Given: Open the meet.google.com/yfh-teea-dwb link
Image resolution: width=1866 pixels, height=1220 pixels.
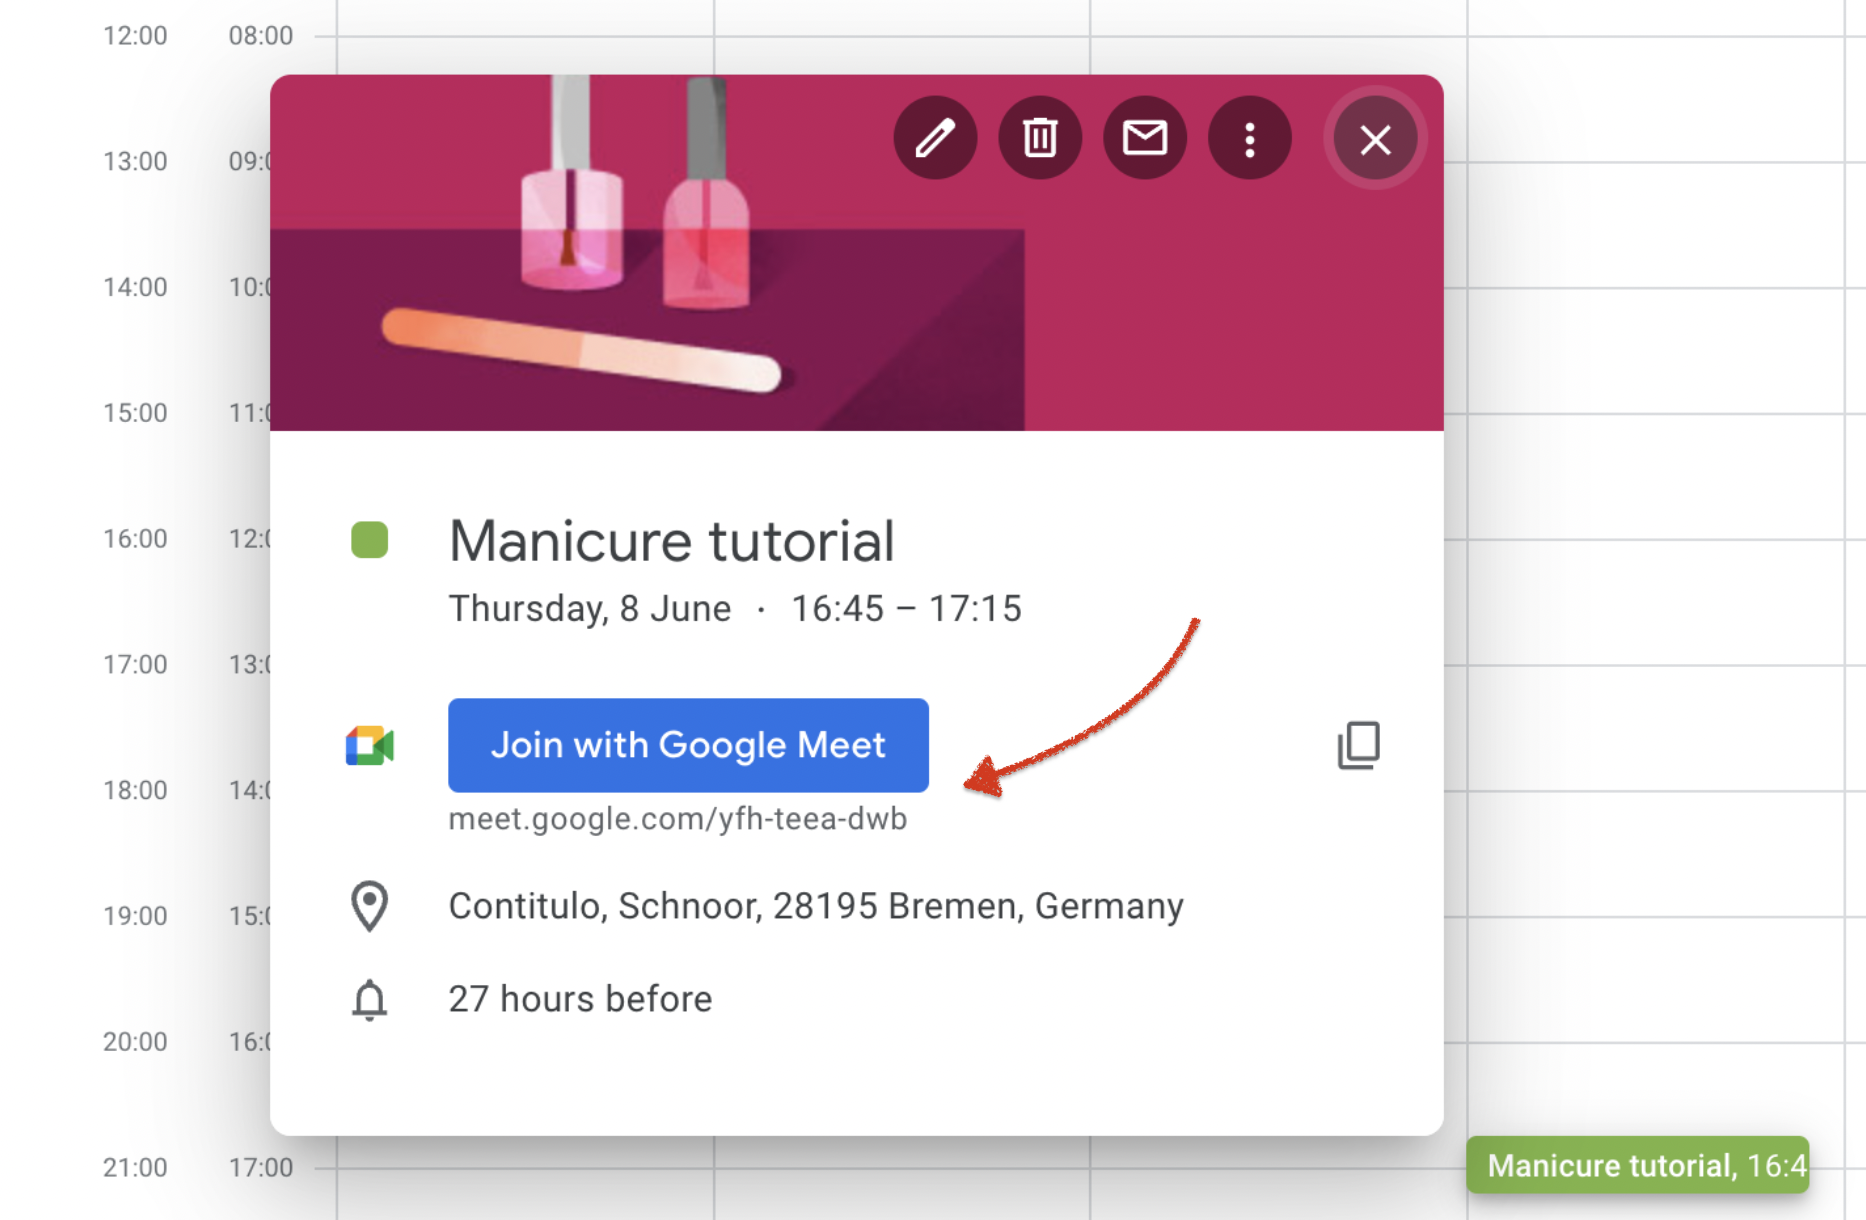Looking at the screenshot, I should coord(677,819).
